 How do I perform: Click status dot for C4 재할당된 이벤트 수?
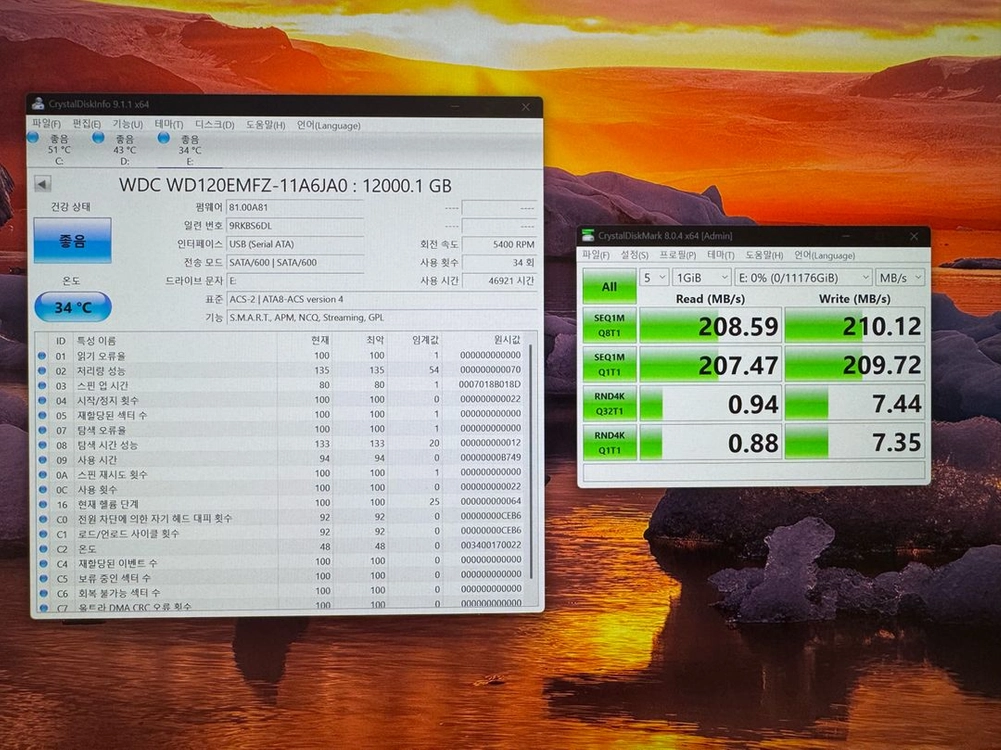tap(43, 563)
